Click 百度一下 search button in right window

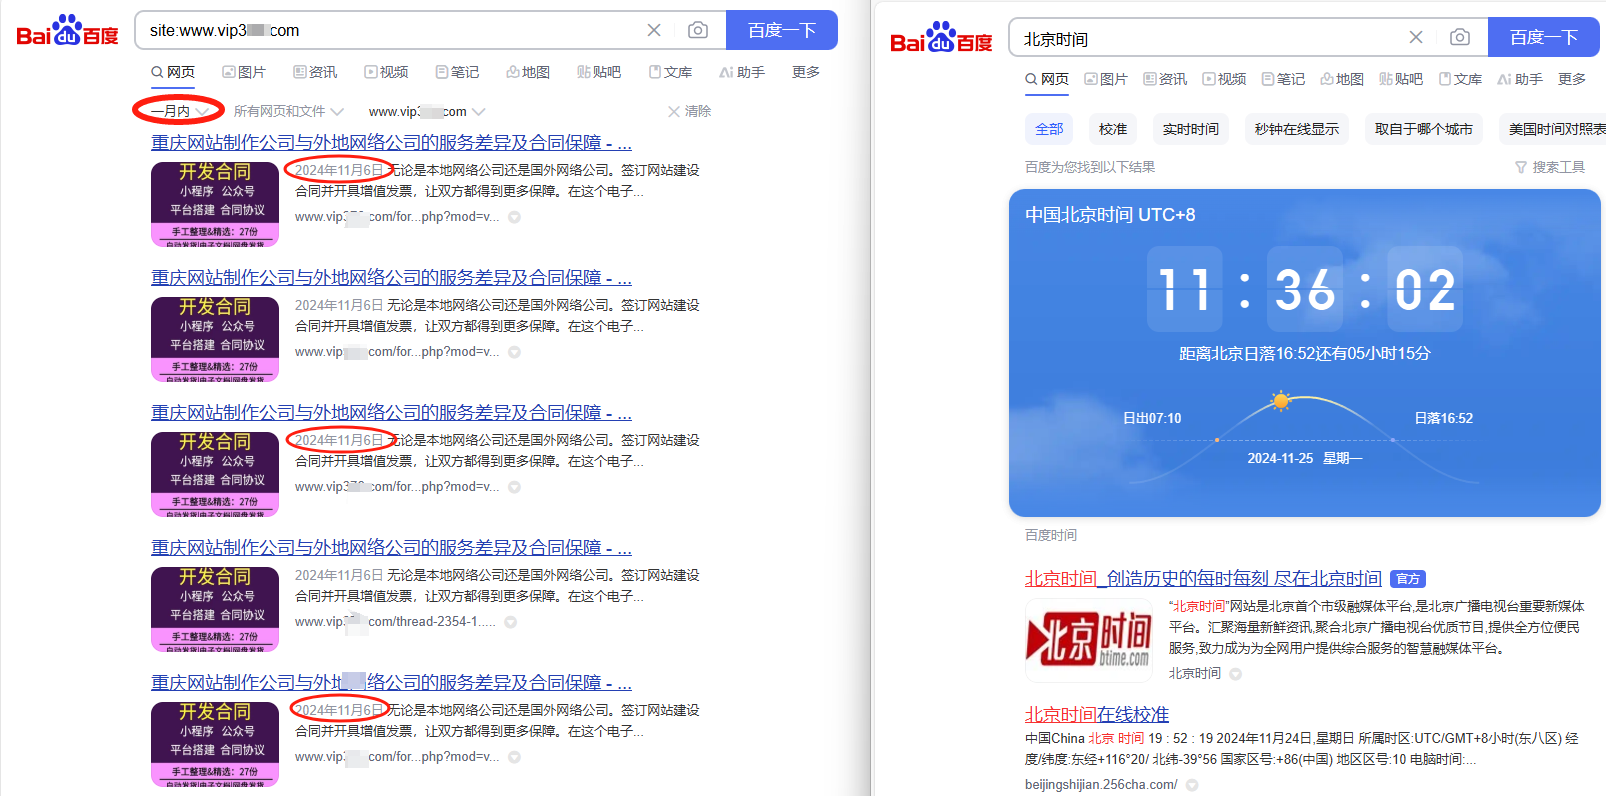[x=1544, y=37]
